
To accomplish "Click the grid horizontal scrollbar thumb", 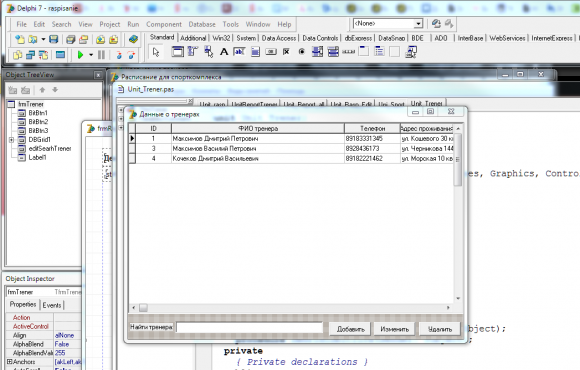I will coord(143,307).
